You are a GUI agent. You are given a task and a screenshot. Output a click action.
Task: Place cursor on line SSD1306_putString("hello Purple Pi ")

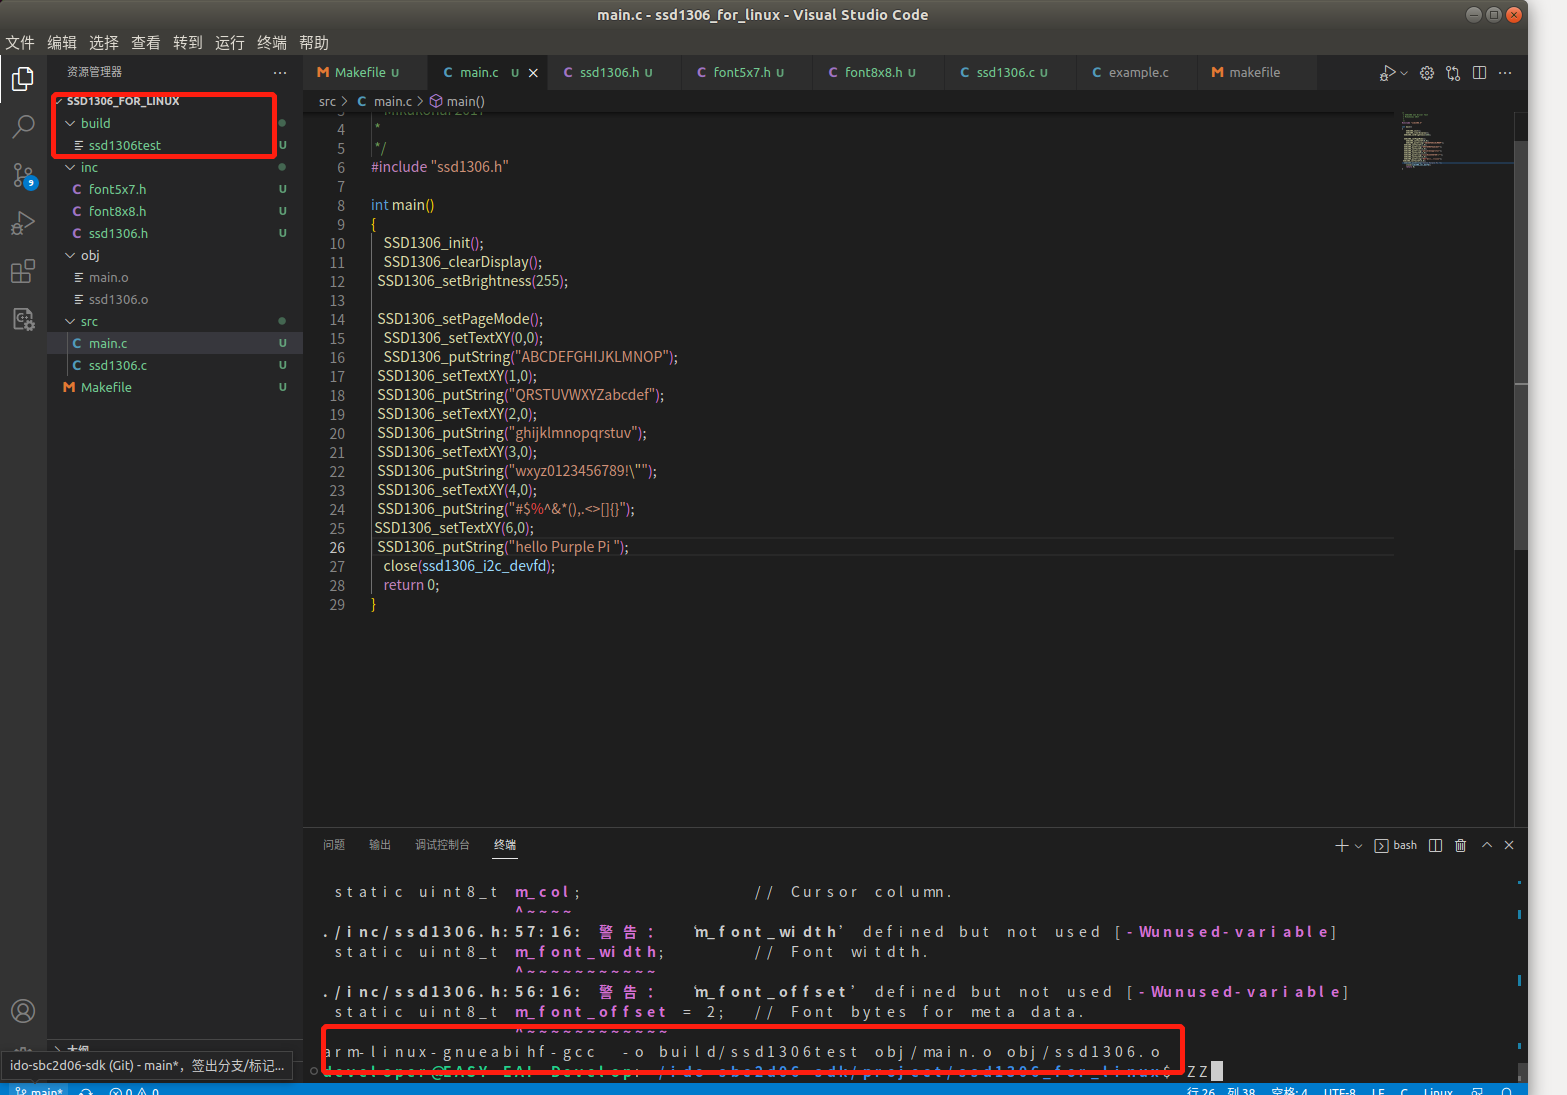pos(503,547)
